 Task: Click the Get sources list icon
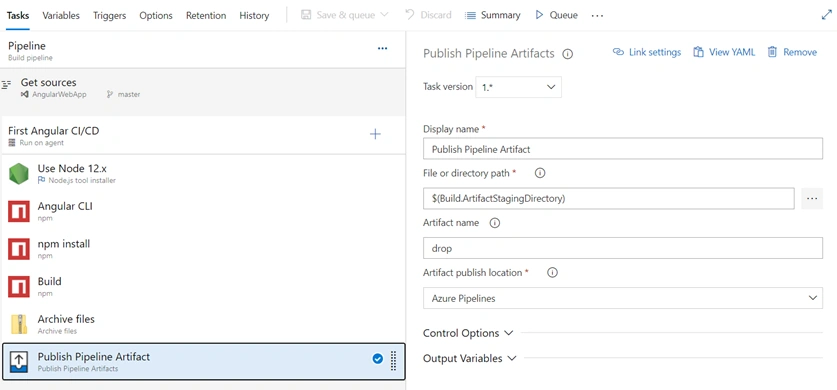[6, 84]
